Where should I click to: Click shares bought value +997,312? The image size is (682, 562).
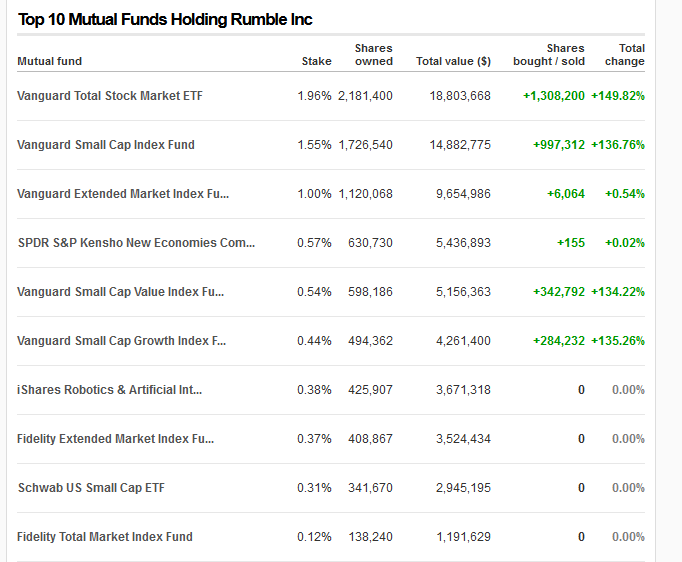tap(559, 145)
